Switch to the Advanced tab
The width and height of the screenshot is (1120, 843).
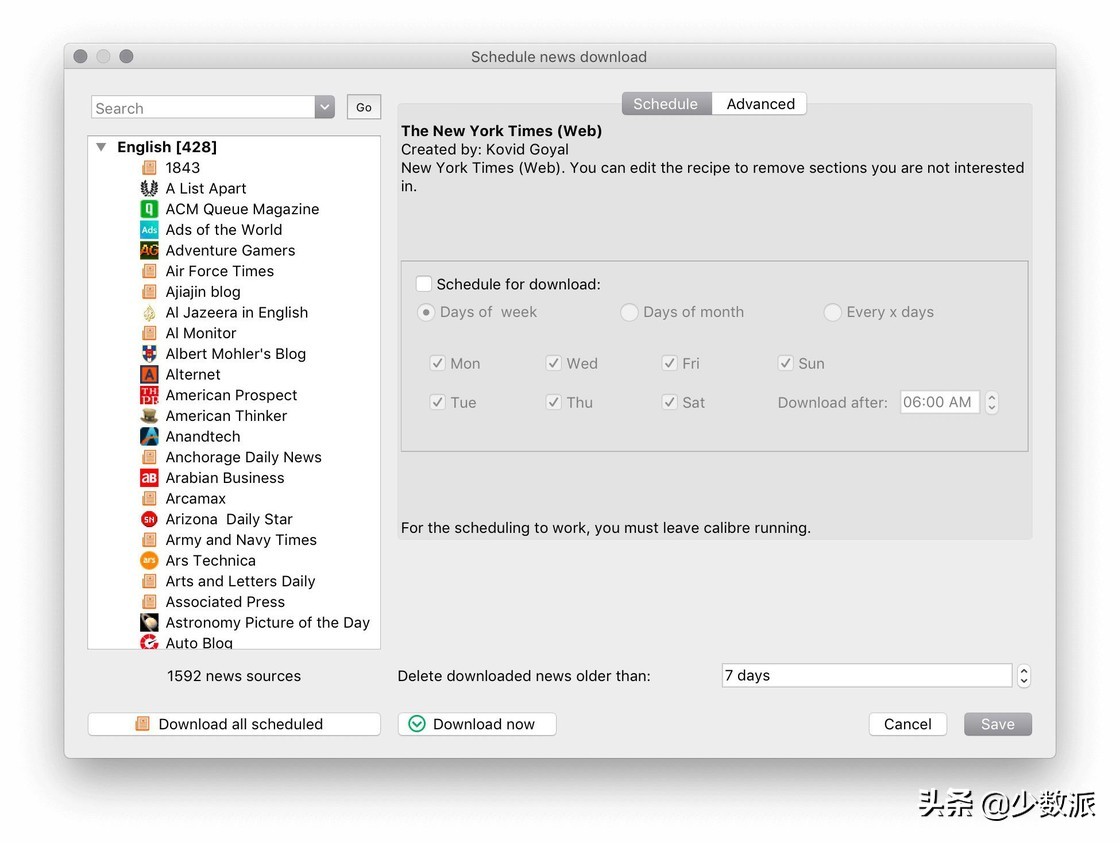click(760, 104)
